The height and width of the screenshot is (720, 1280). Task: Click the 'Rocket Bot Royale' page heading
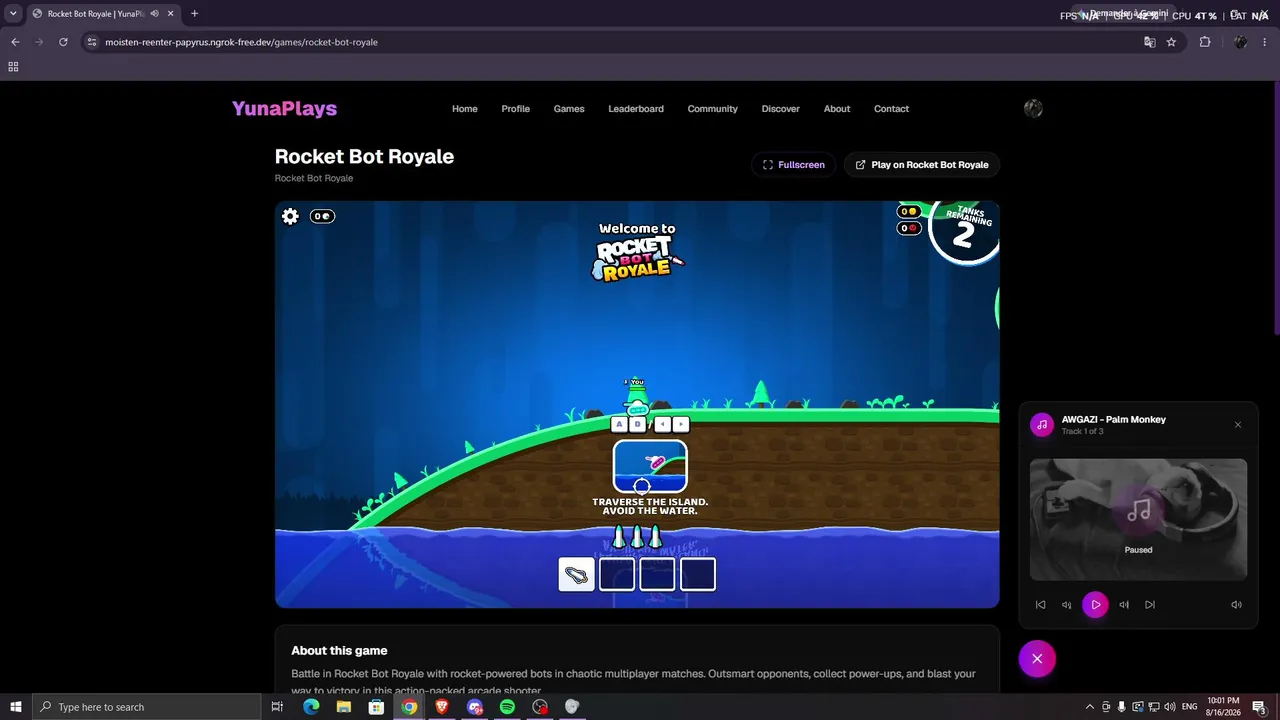364,156
